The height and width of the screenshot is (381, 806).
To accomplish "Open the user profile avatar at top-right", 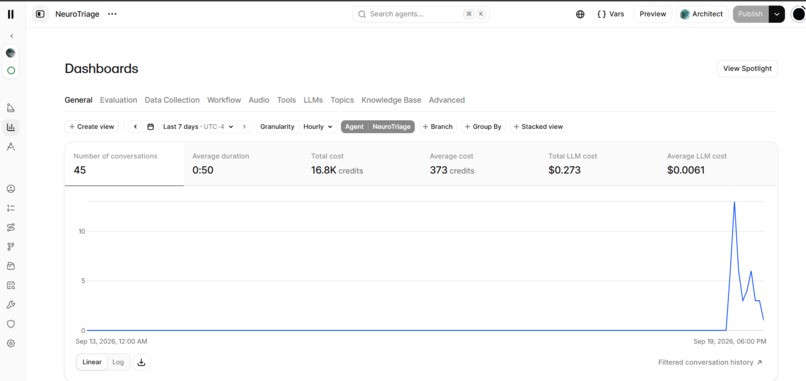I will [798, 14].
